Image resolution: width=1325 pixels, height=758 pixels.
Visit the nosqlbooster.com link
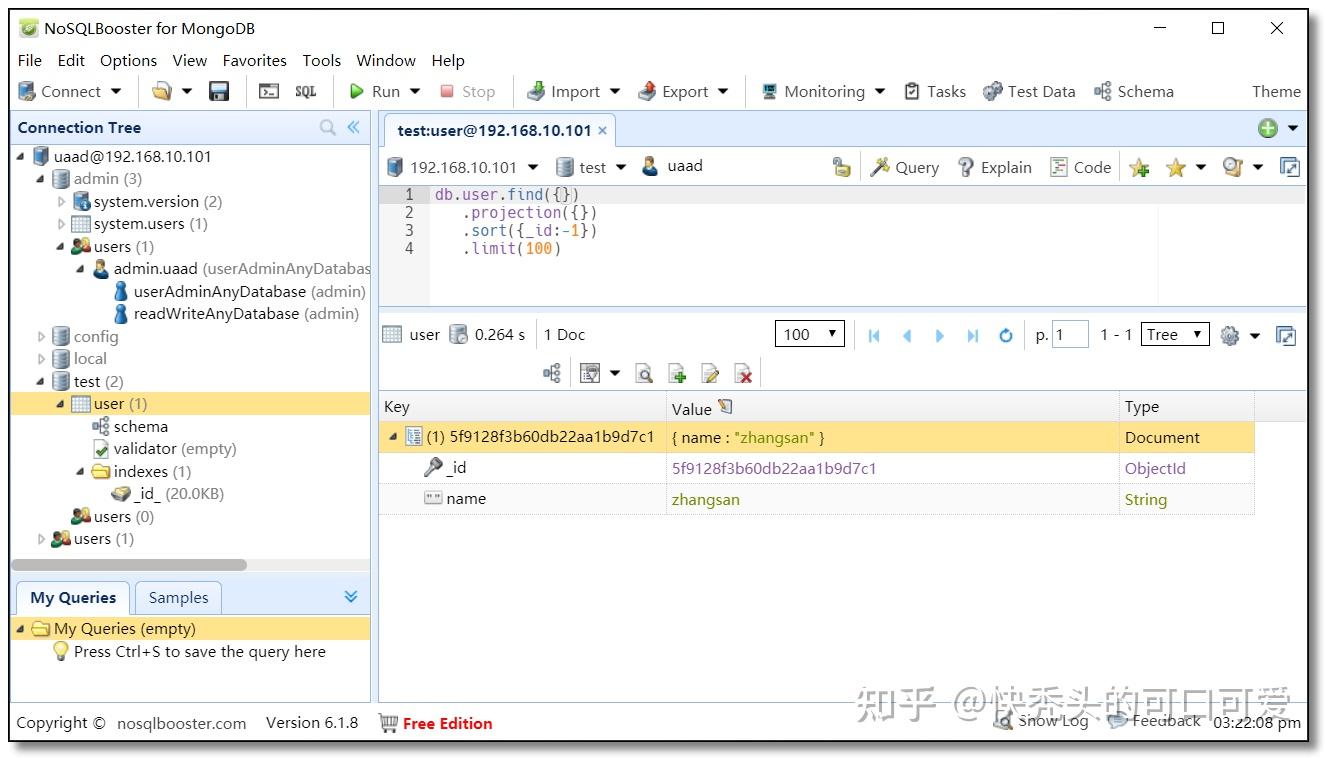(x=182, y=722)
